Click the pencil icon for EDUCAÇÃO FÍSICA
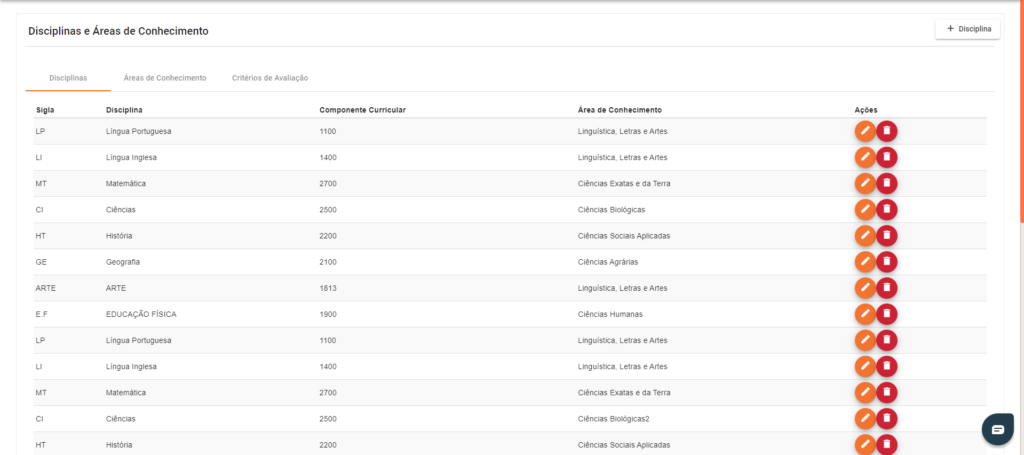Viewport: 1024px width, 455px height. tap(865, 314)
